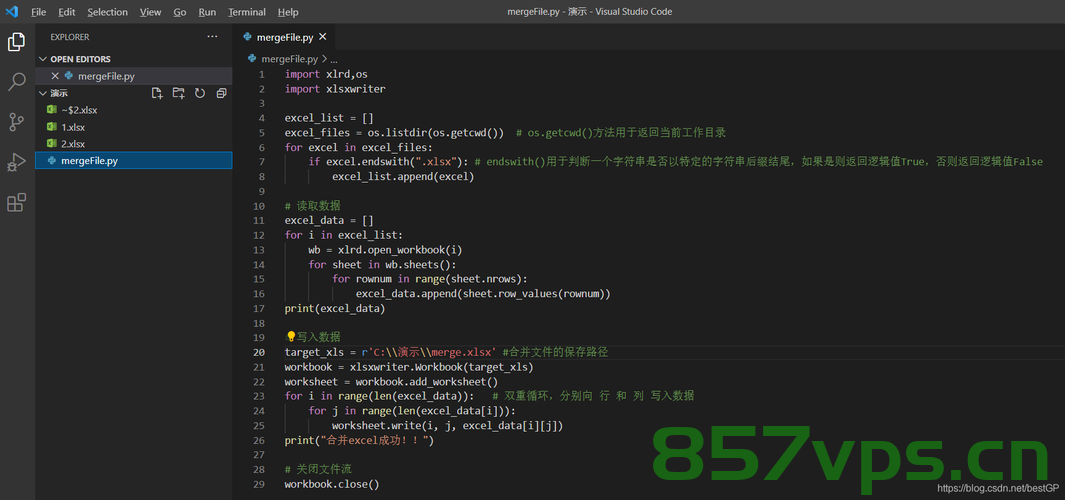Viewport: 1065px width, 500px height.
Task: Close mergeFile.py in Open Editors list
Action: tap(55, 76)
